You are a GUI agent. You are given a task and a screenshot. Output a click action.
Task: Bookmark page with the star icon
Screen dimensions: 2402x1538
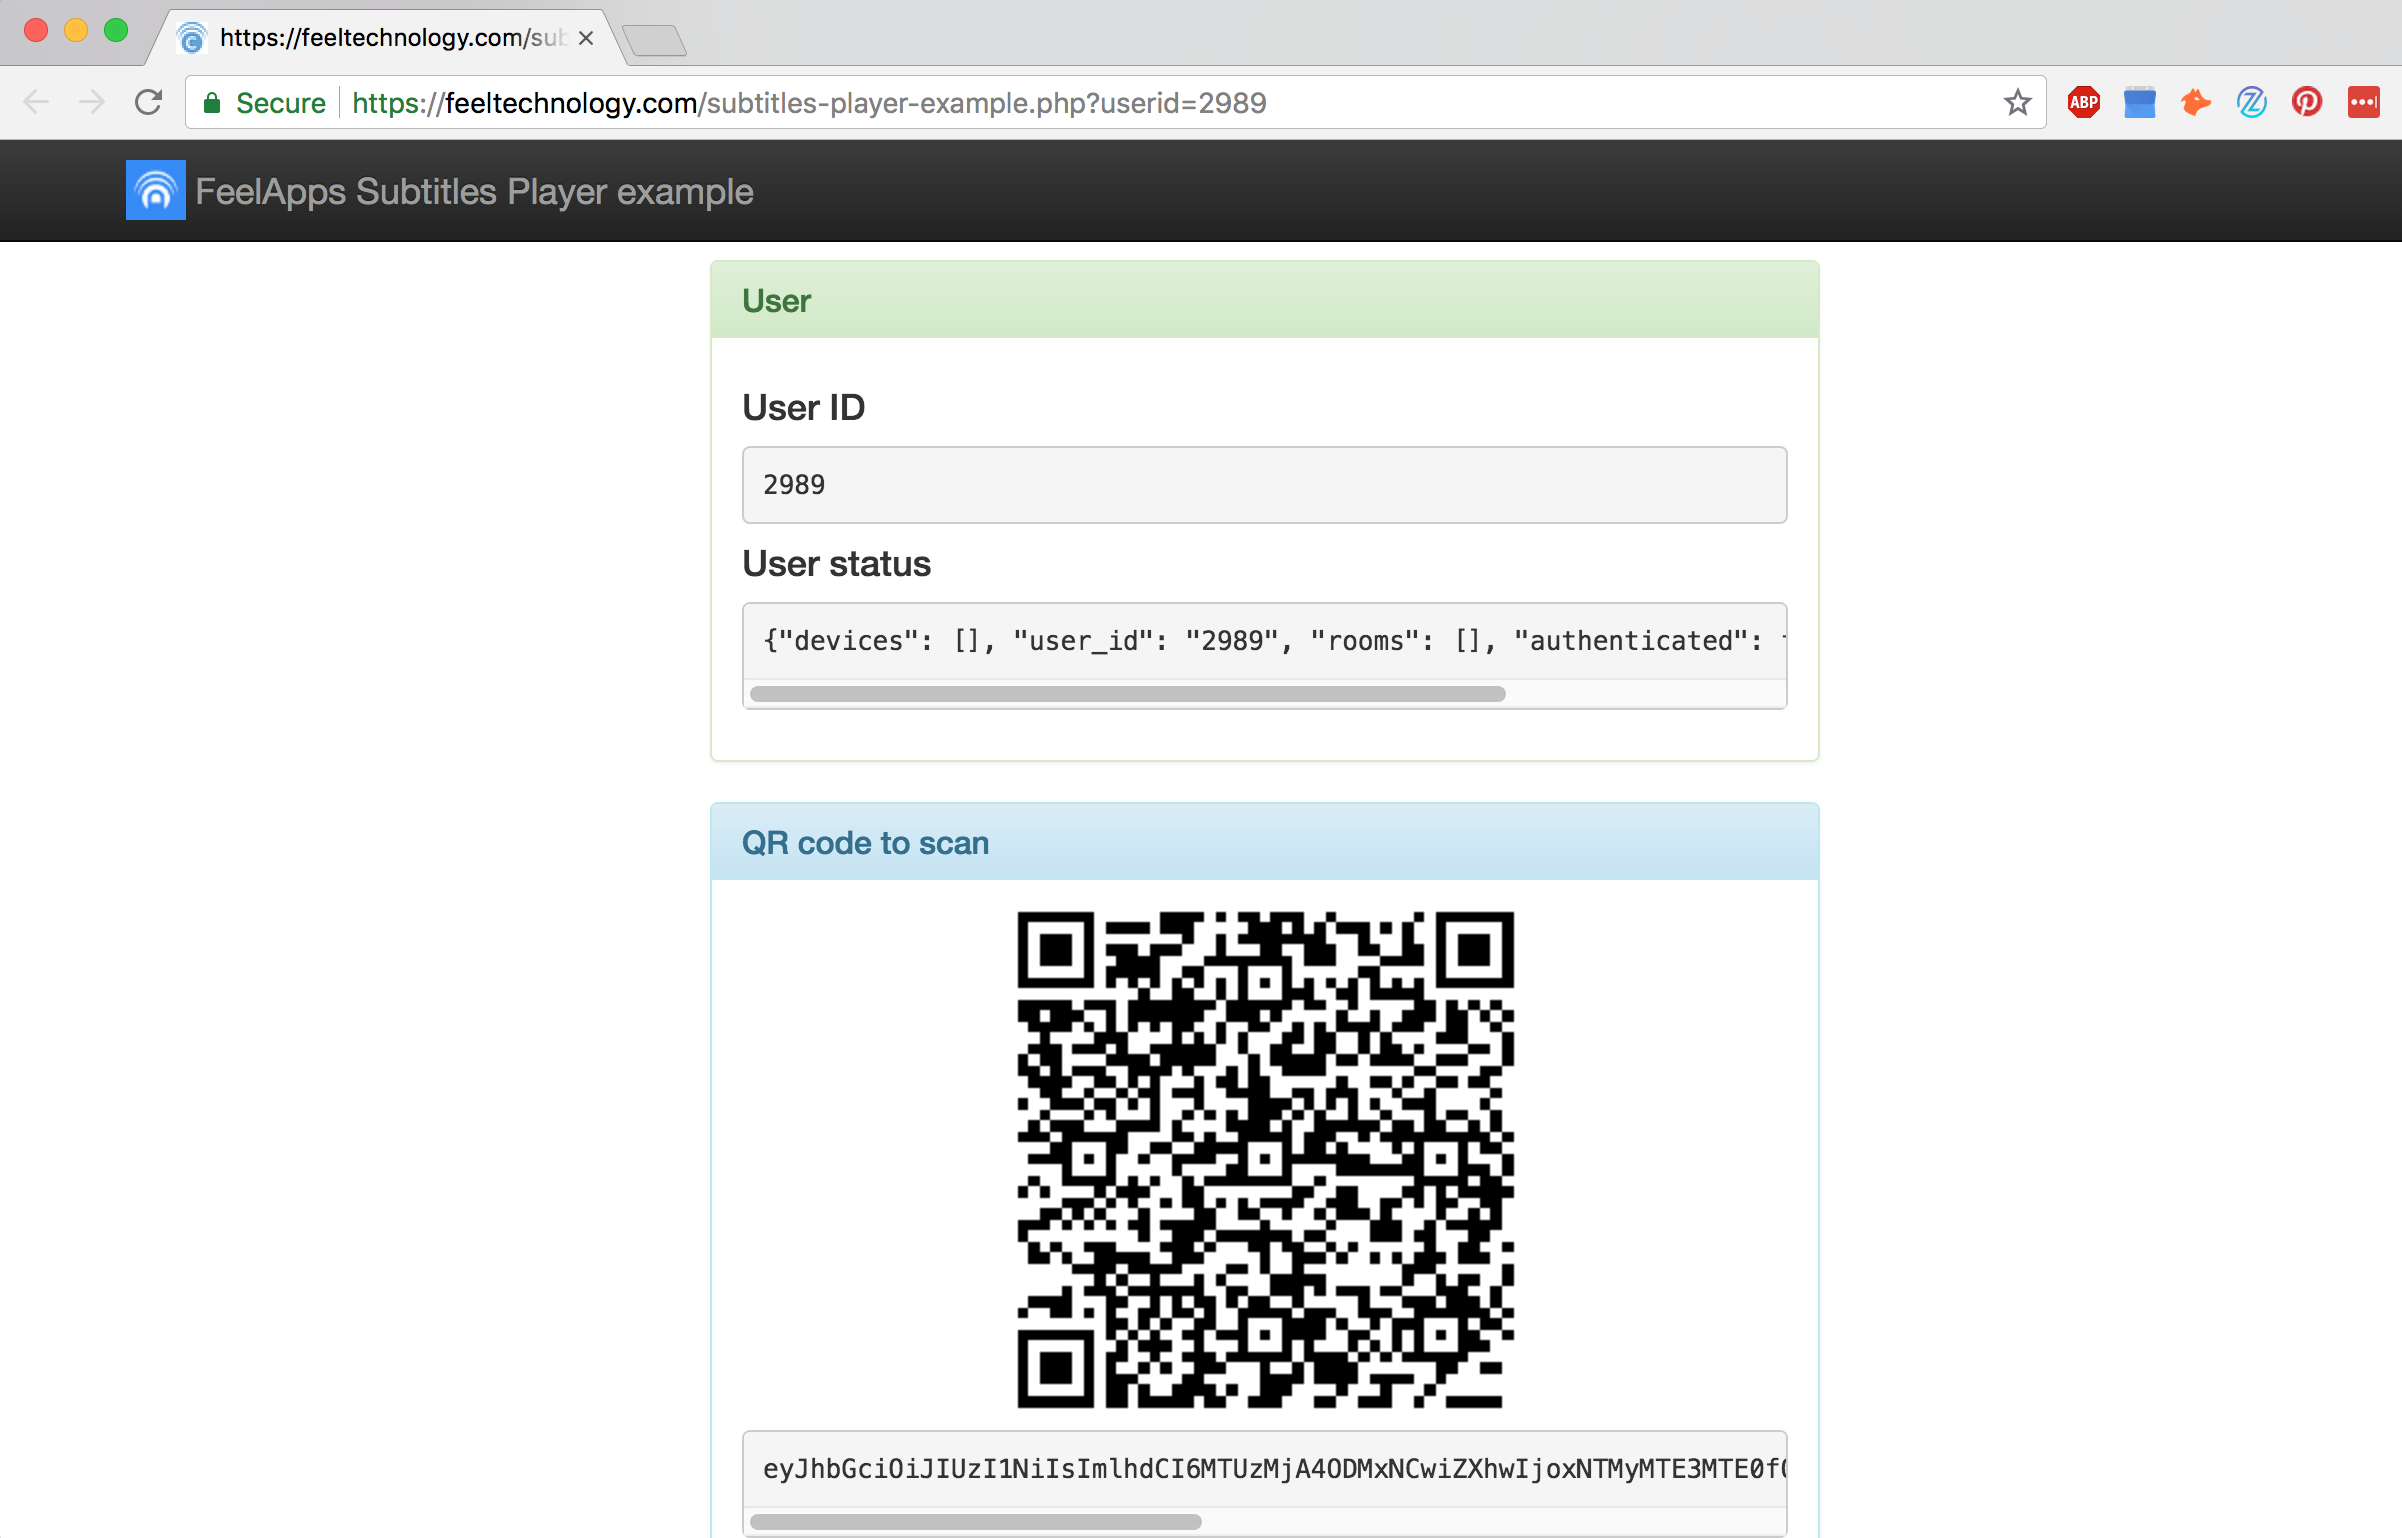[x=2017, y=102]
